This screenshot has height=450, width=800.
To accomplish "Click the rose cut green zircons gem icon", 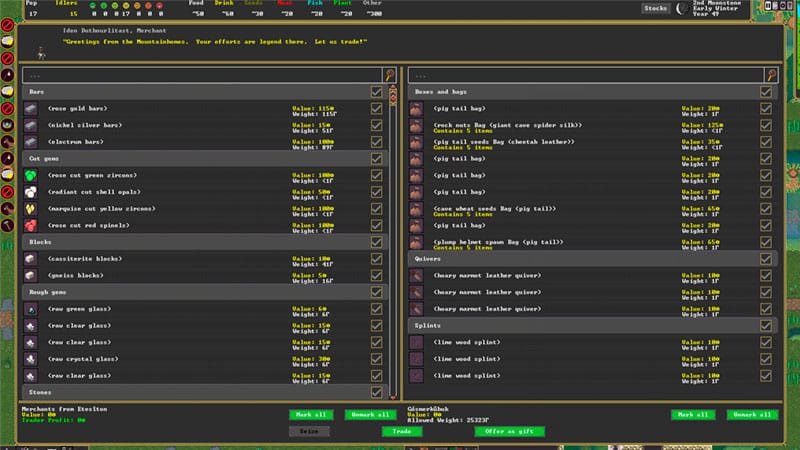I will coord(31,175).
